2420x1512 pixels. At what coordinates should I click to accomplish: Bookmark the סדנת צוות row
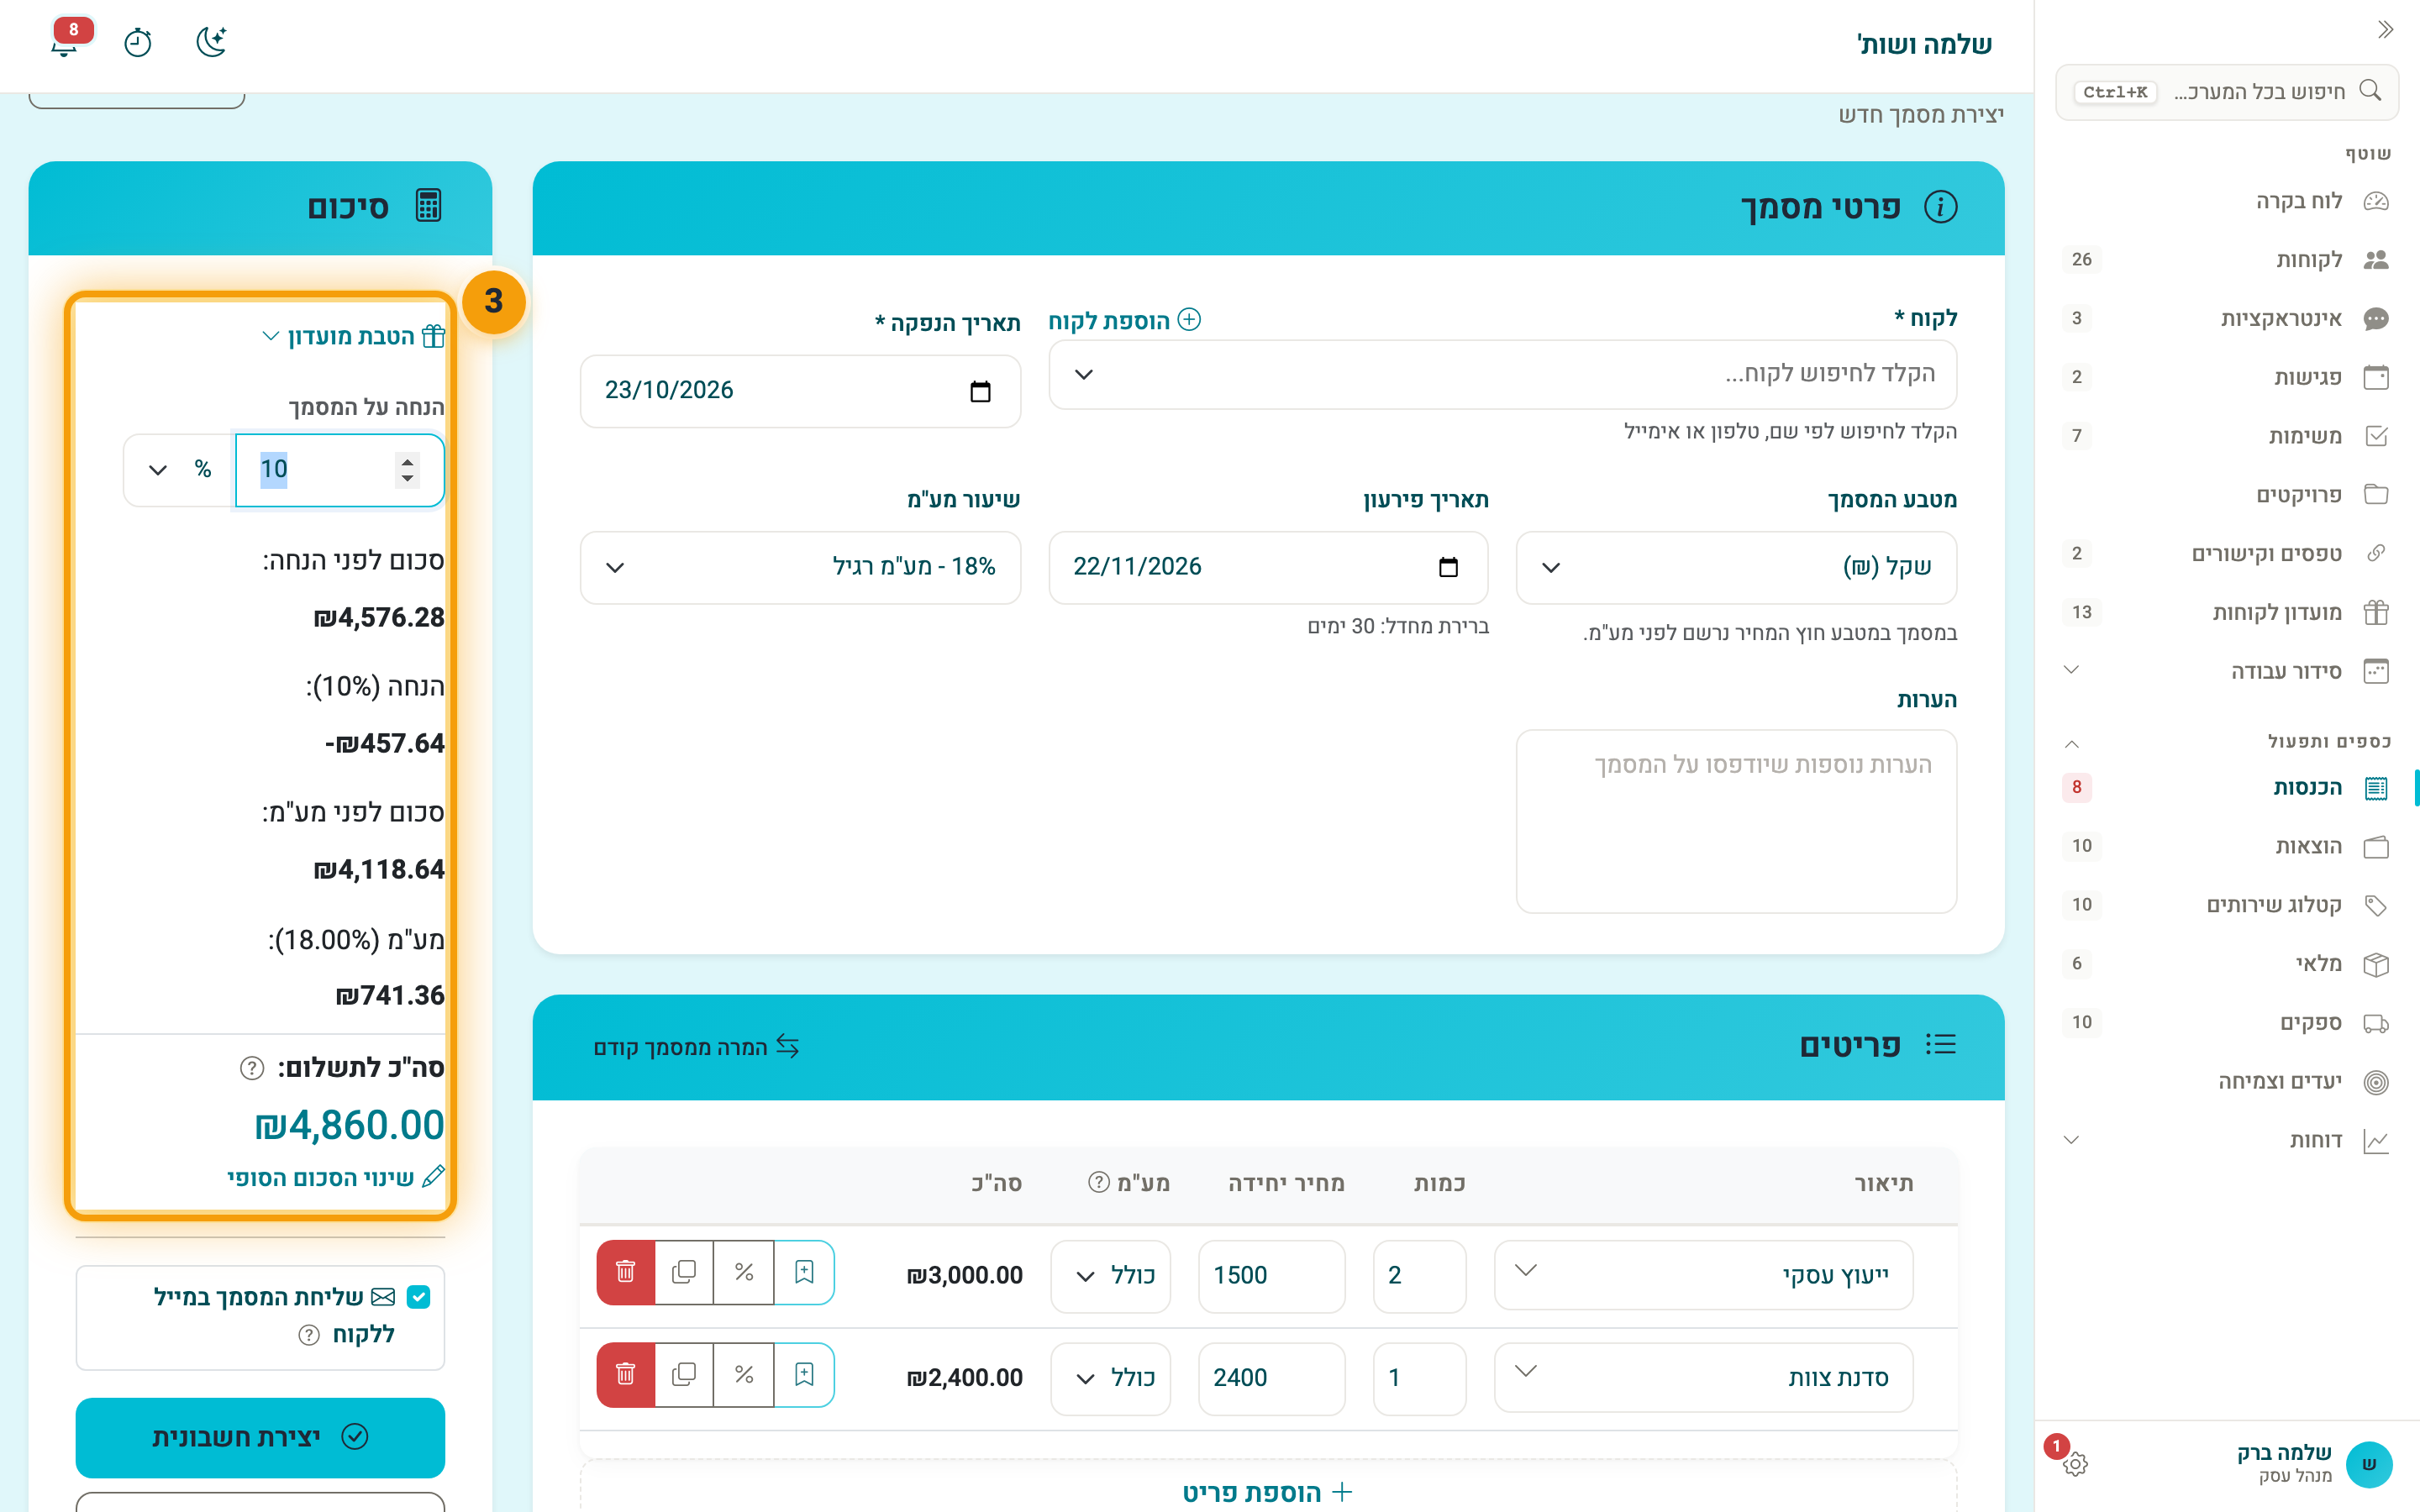point(804,1374)
